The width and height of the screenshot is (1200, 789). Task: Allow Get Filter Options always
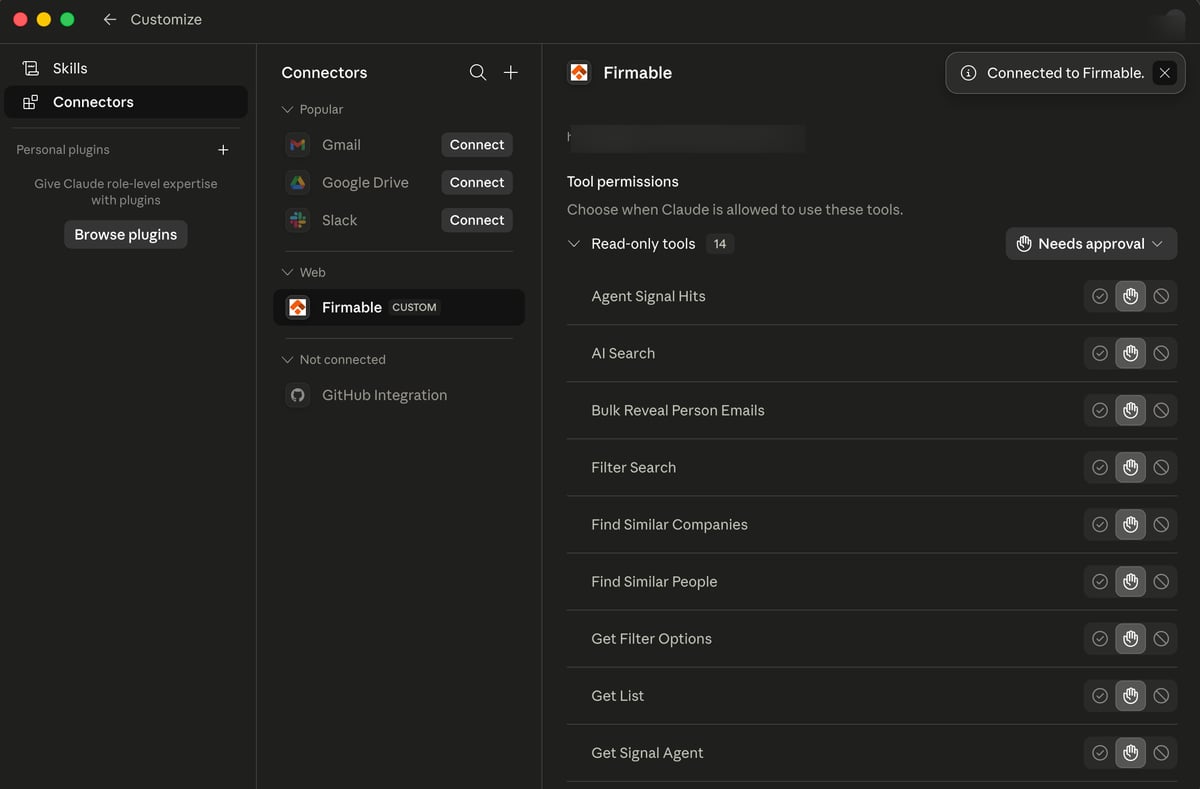click(1100, 638)
